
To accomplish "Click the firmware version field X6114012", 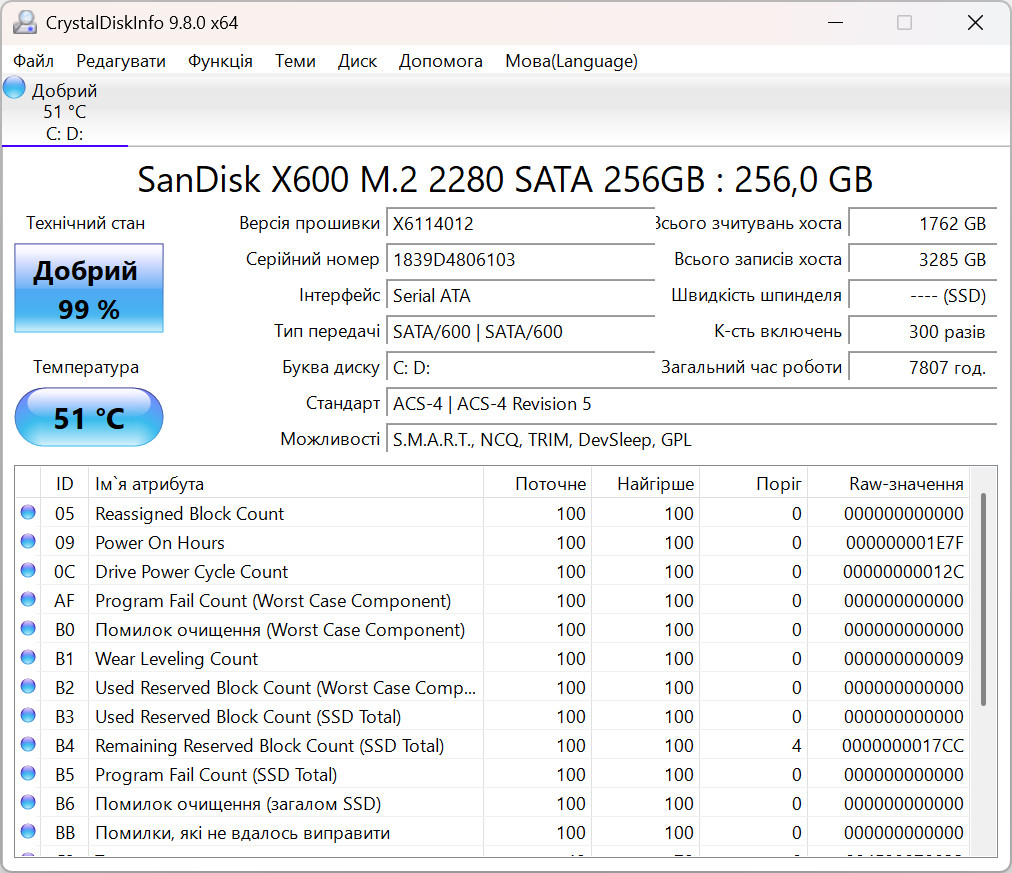I will [520, 224].
